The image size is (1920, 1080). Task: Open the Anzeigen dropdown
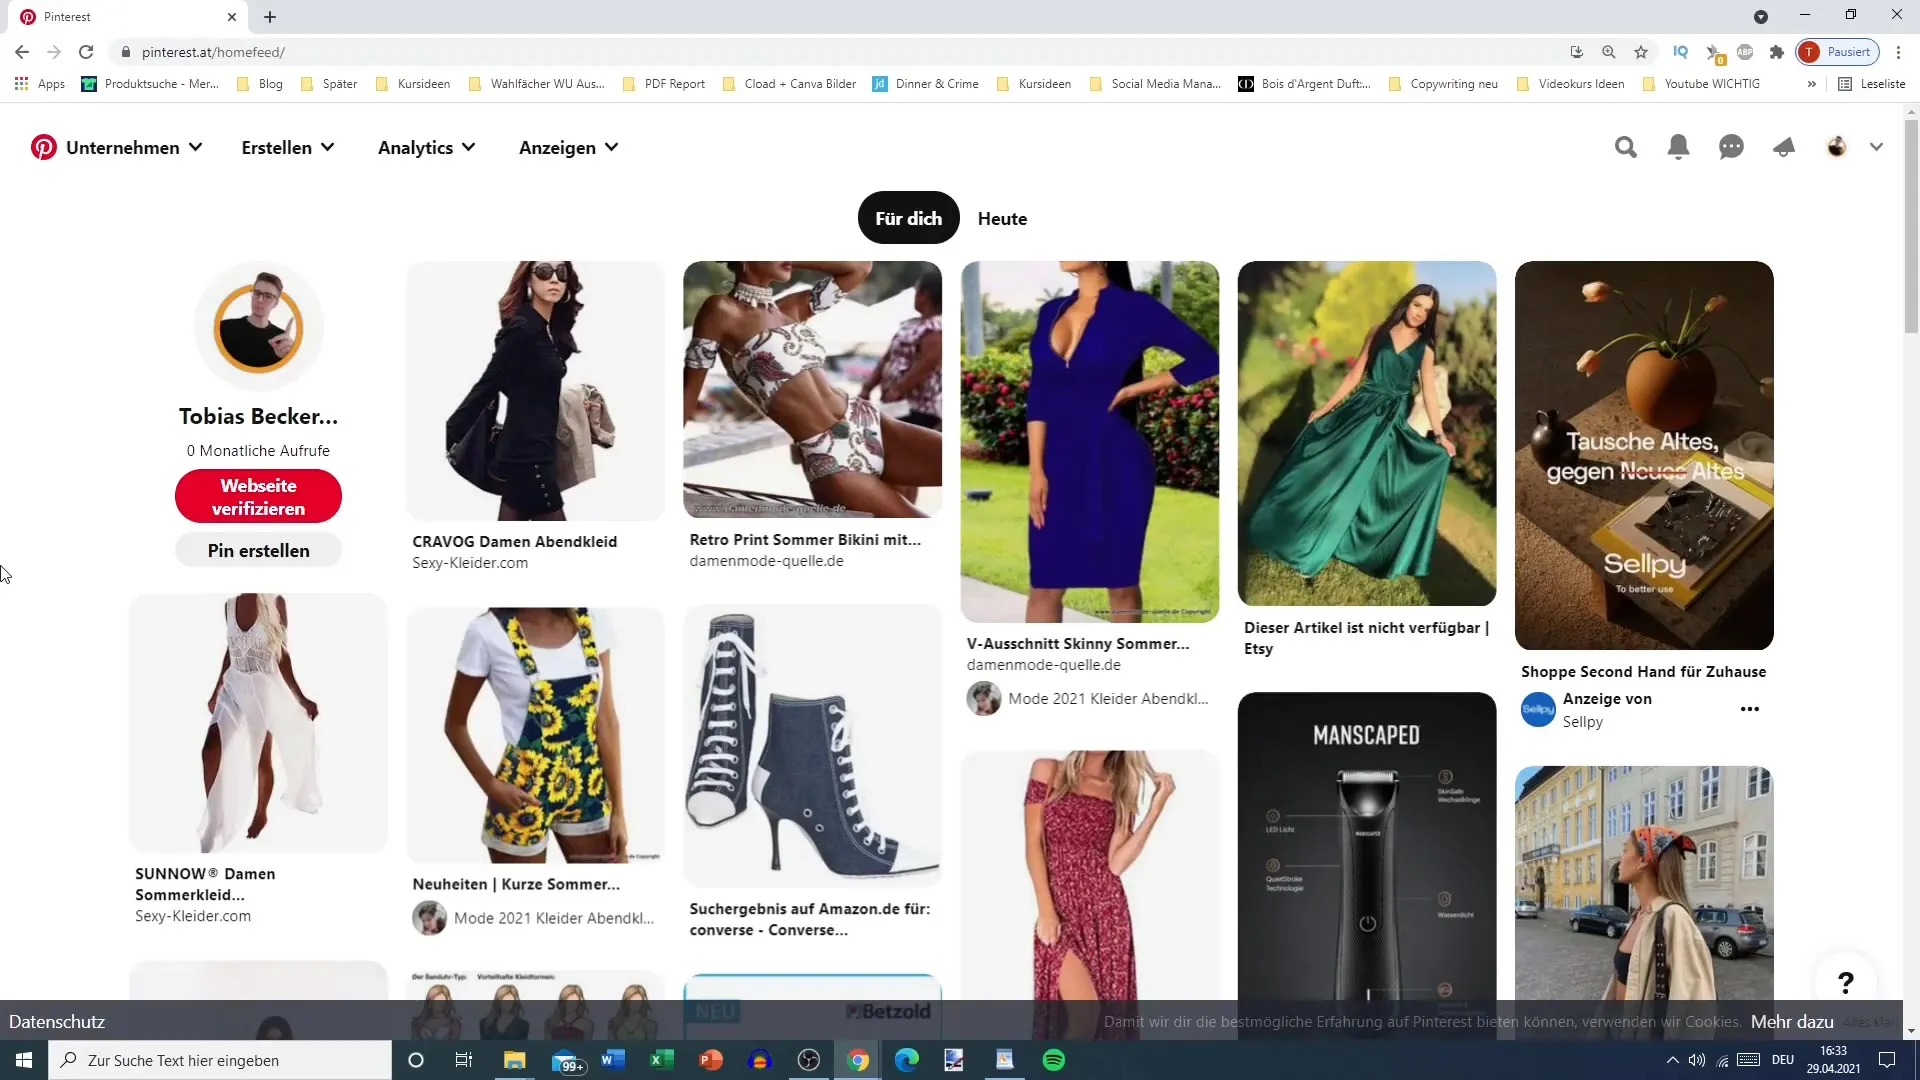(569, 147)
